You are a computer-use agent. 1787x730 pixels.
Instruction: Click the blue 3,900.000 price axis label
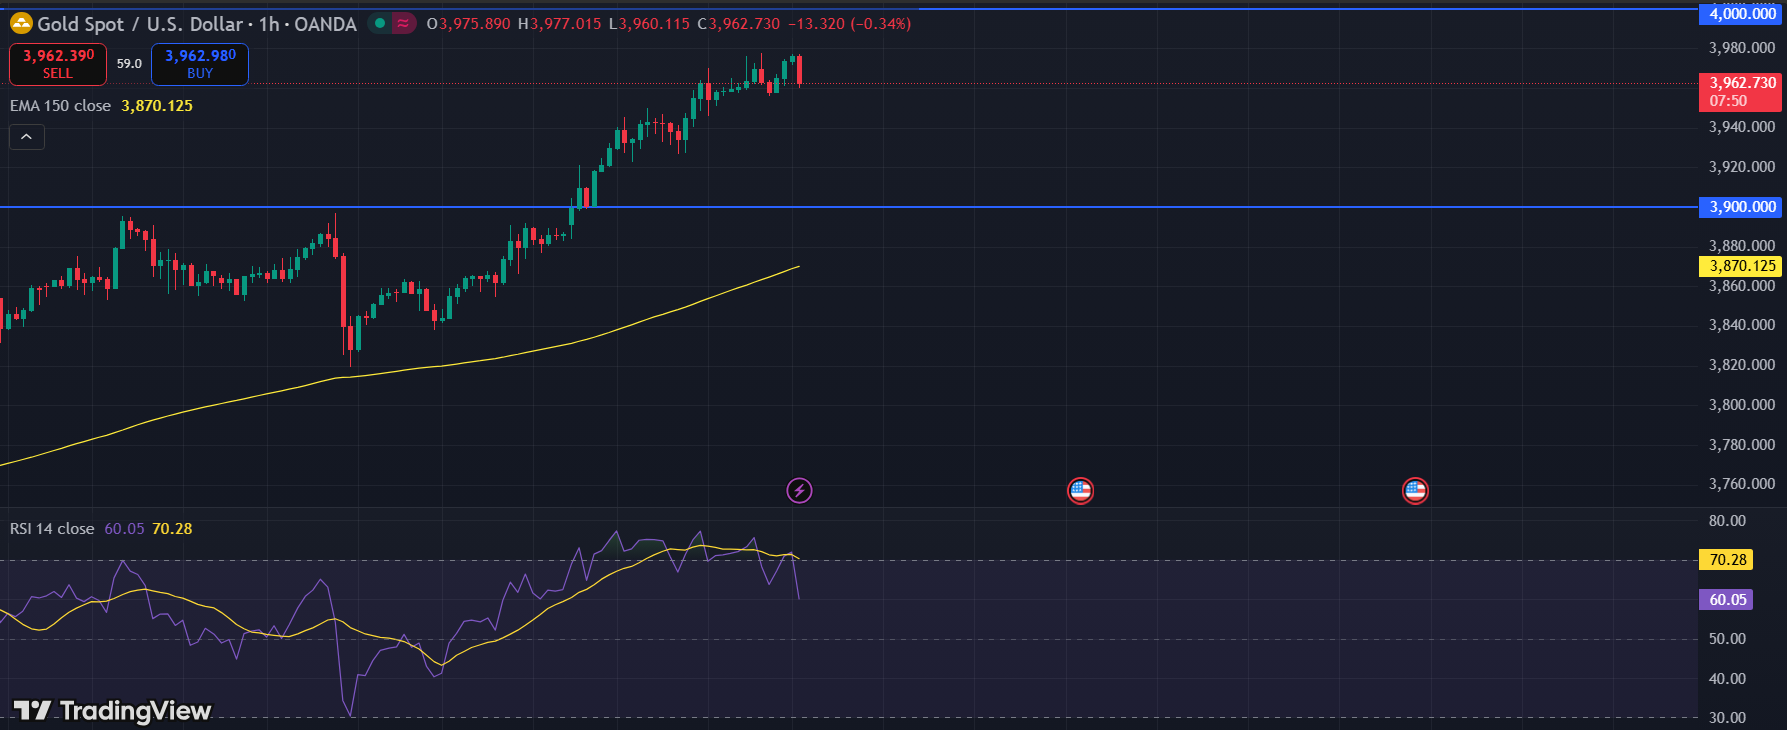tap(1742, 207)
